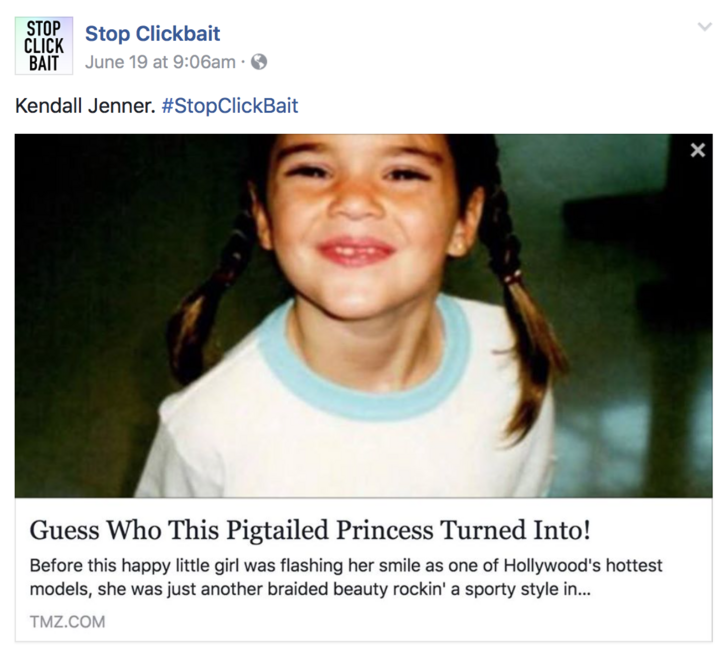
Task: Click the Stop Clickbait page logo
Action: tap(42, 45)
